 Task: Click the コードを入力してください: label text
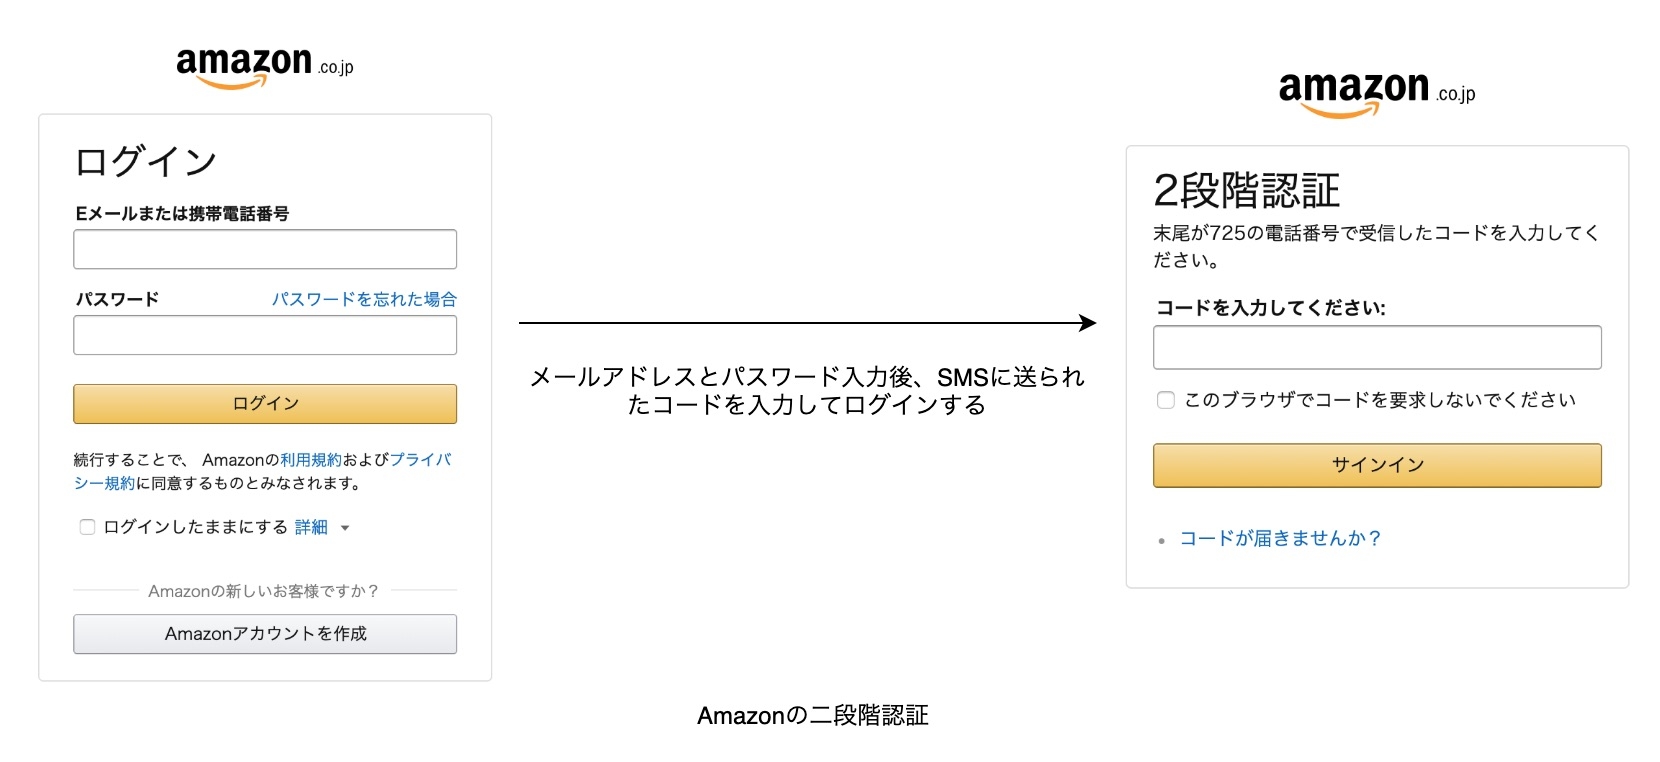1270,308
